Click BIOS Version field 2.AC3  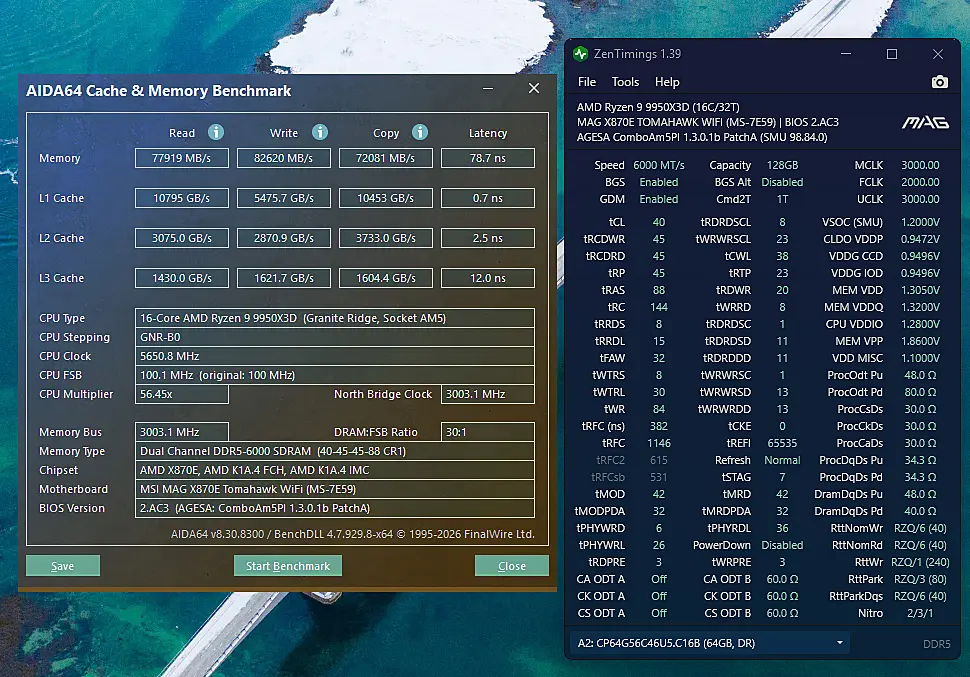(335, 508)
